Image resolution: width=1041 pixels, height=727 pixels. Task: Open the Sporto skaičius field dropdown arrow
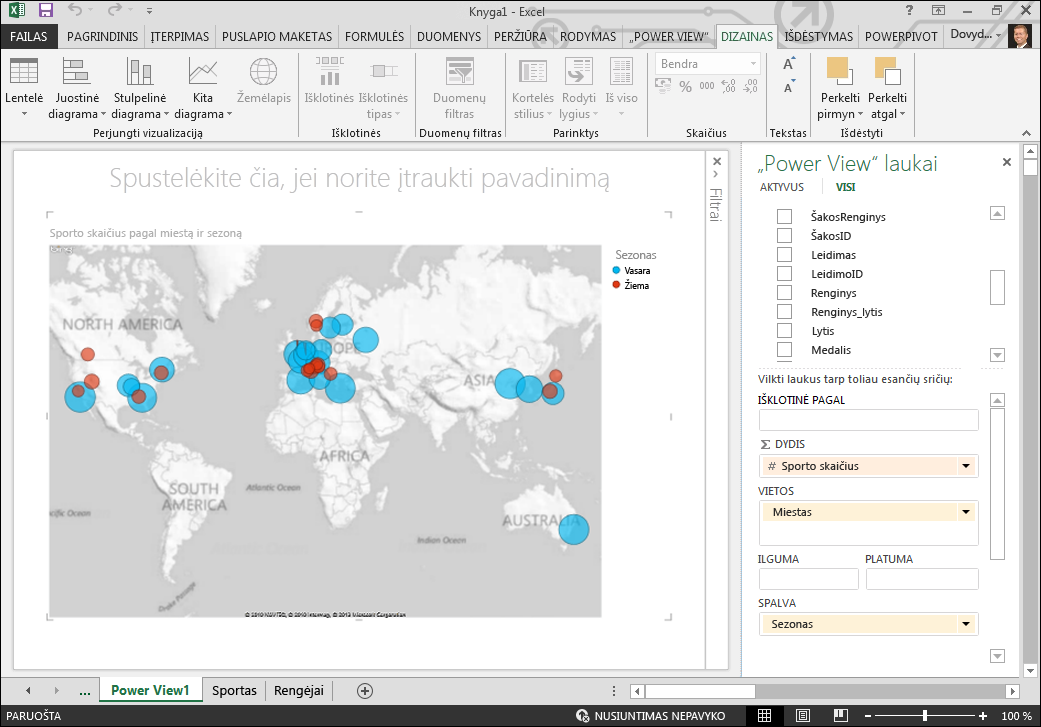(x=966, y=466)
